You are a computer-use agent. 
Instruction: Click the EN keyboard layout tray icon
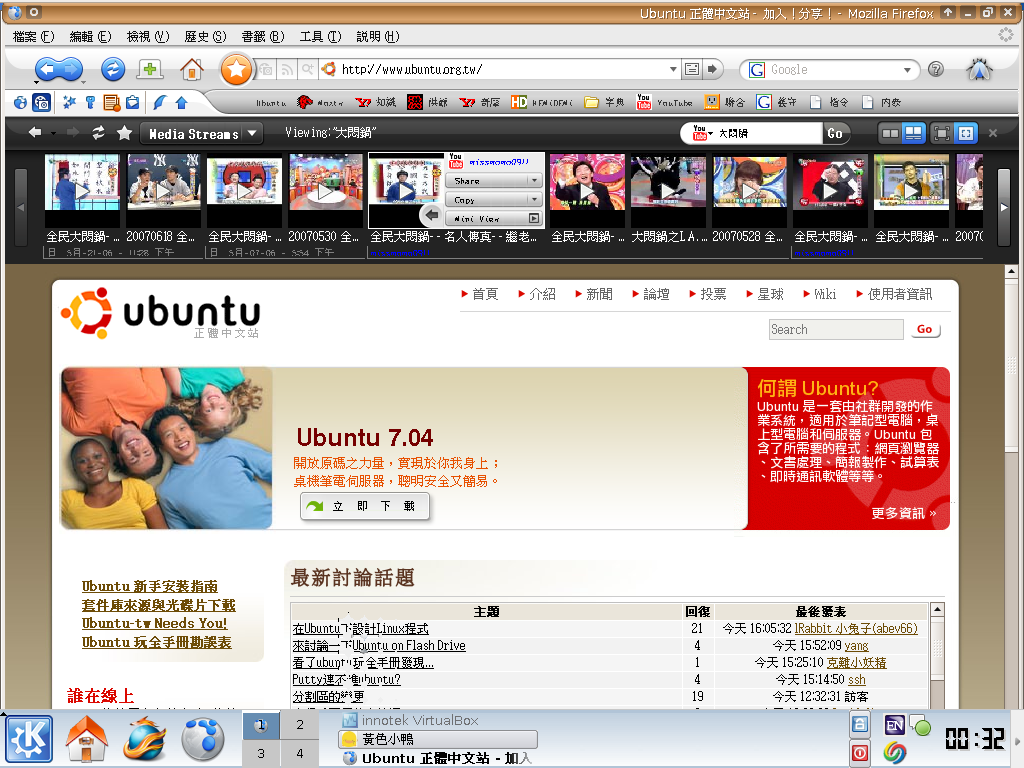[x=895, y=725]
